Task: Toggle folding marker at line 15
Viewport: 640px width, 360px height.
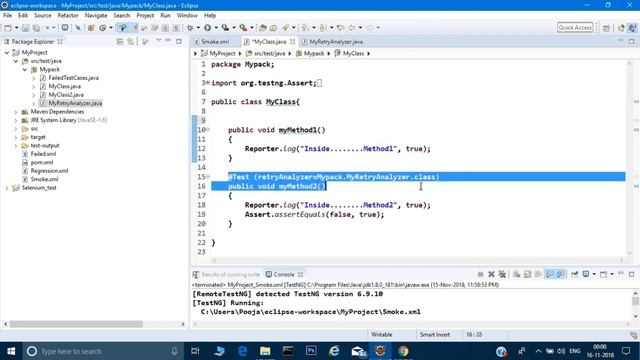Action: 208,177
